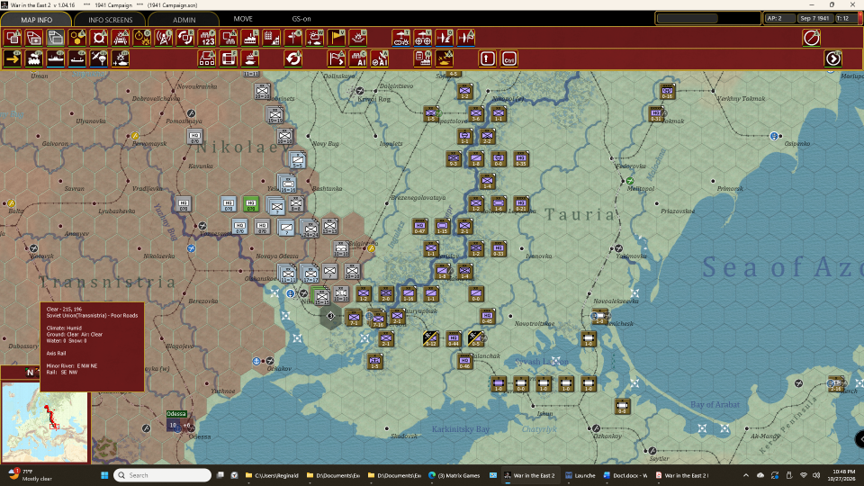Click the flag with arrow icon
This screenshot has width=864, height=486.
click(x=336, y=58)
